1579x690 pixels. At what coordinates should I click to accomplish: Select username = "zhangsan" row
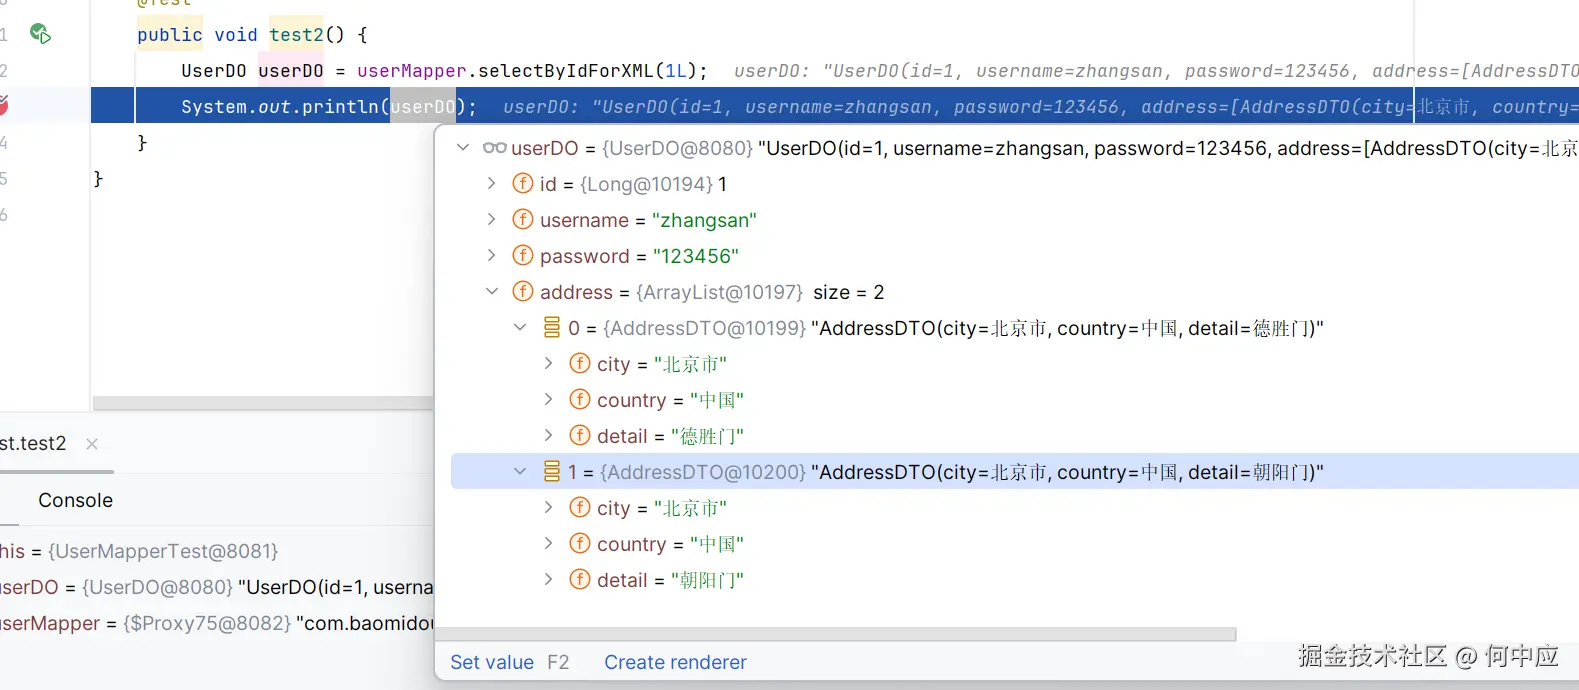tap(1015, 220)
